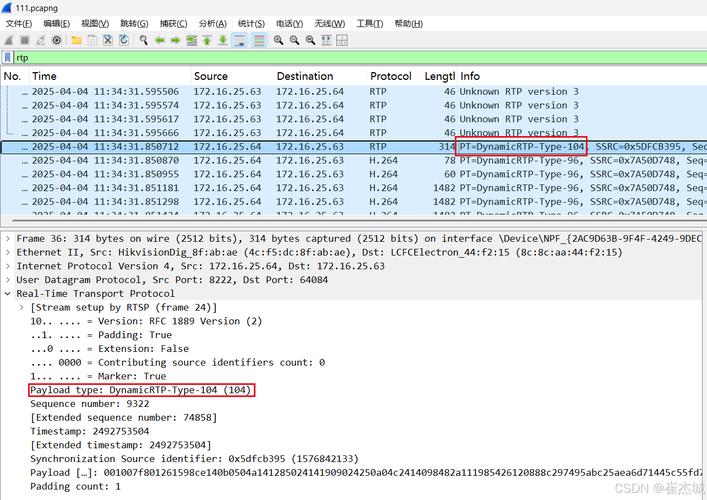Sort by the Source column header
The width and height of the screenshot is (707, 500).
pyautogui.click(x=233, y=76)
